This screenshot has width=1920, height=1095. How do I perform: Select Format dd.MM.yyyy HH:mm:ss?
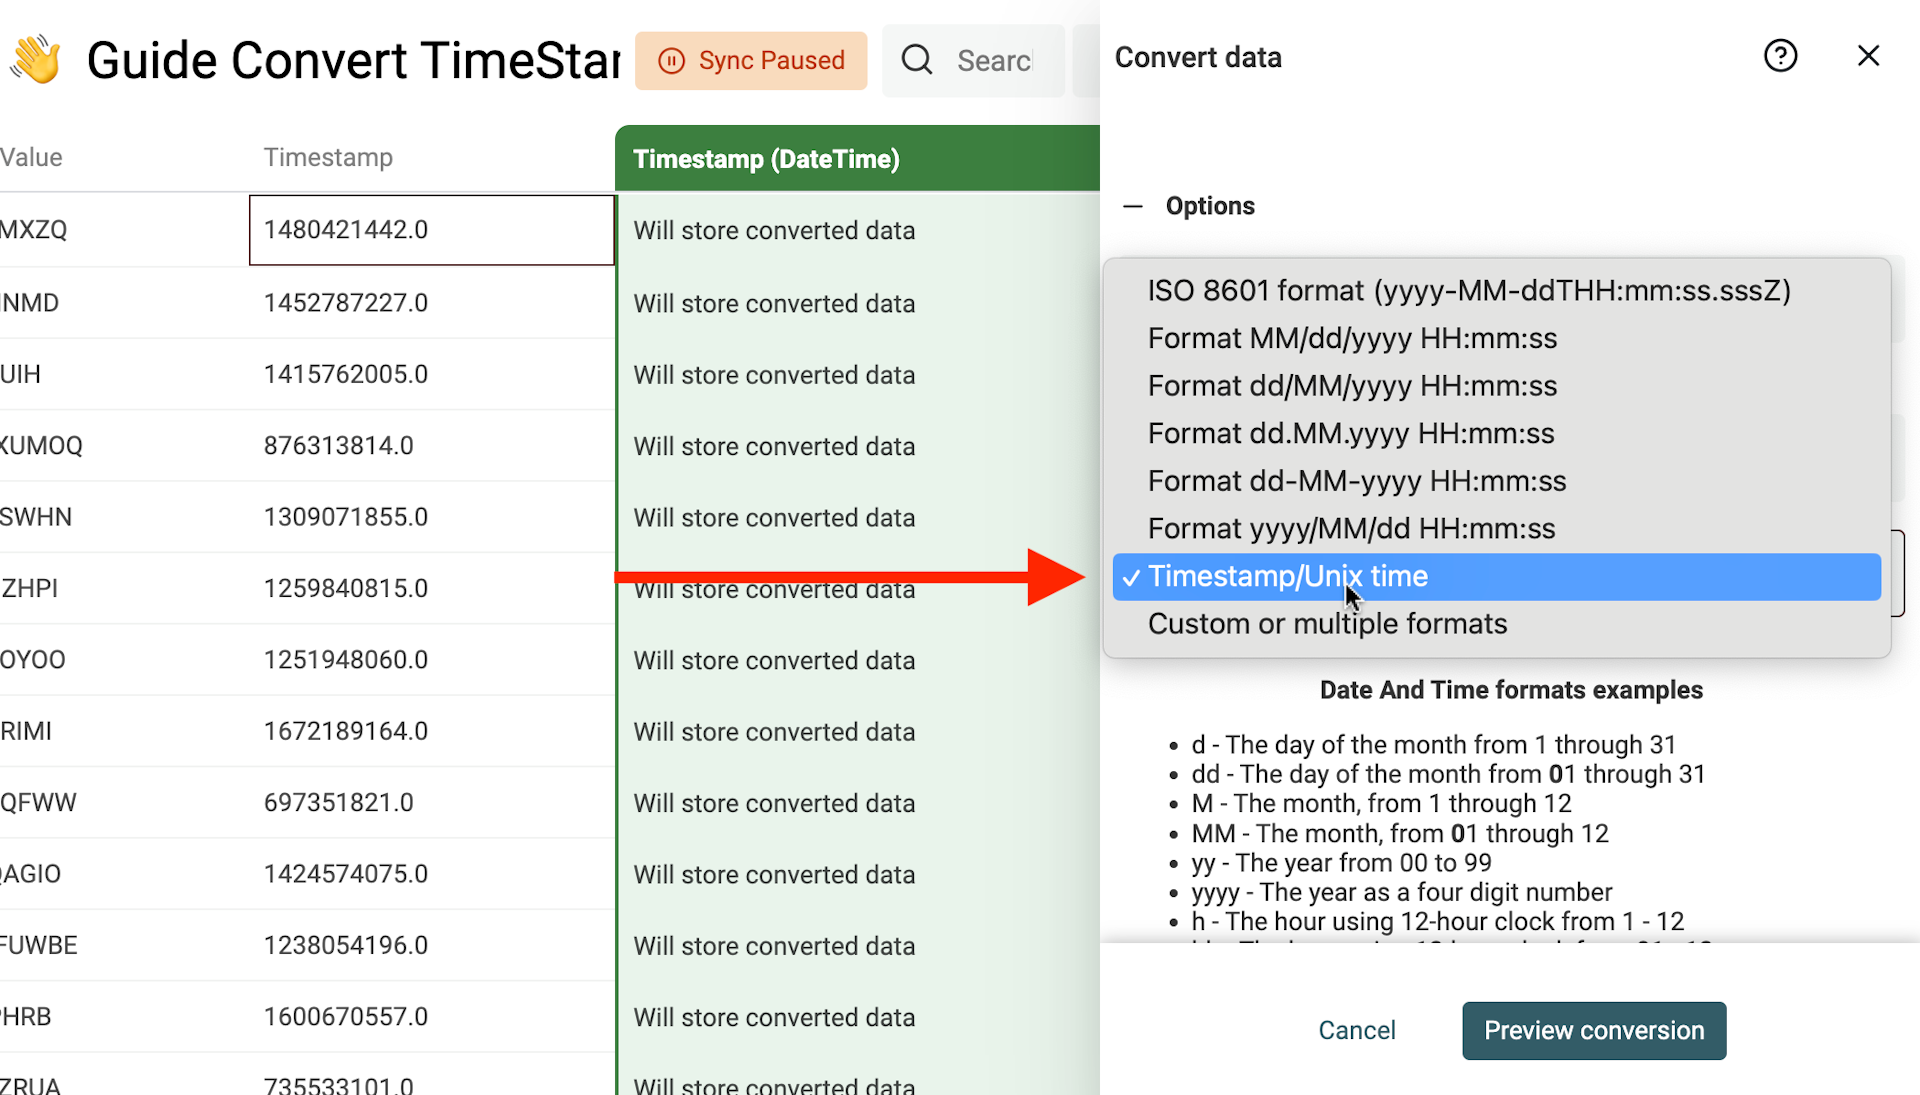(x=1351, y=433)
